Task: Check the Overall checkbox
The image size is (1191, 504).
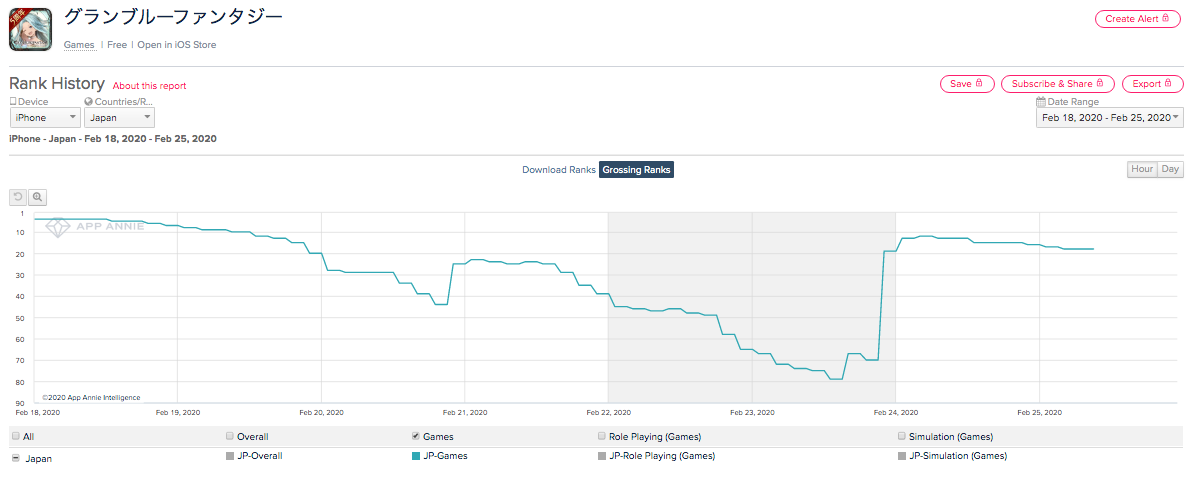Action: 230,436
